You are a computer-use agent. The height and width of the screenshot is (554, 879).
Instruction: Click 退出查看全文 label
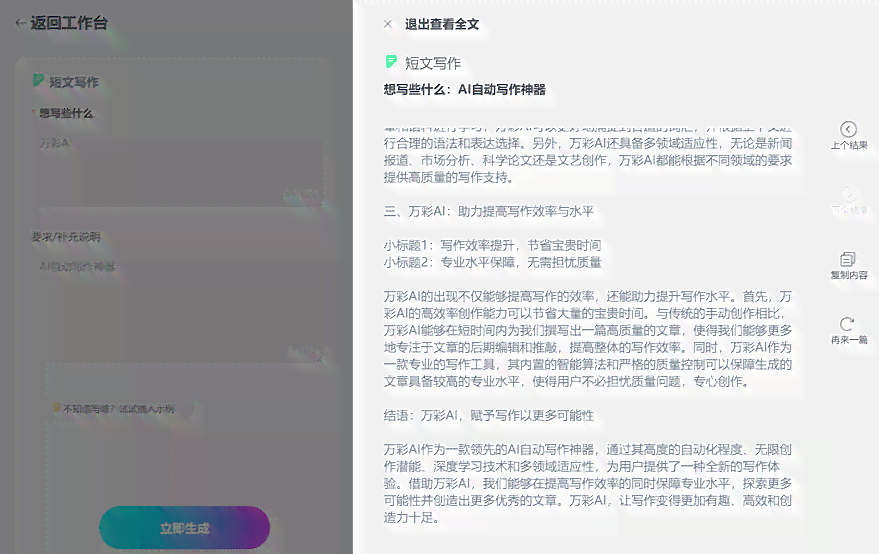[442, 24]
